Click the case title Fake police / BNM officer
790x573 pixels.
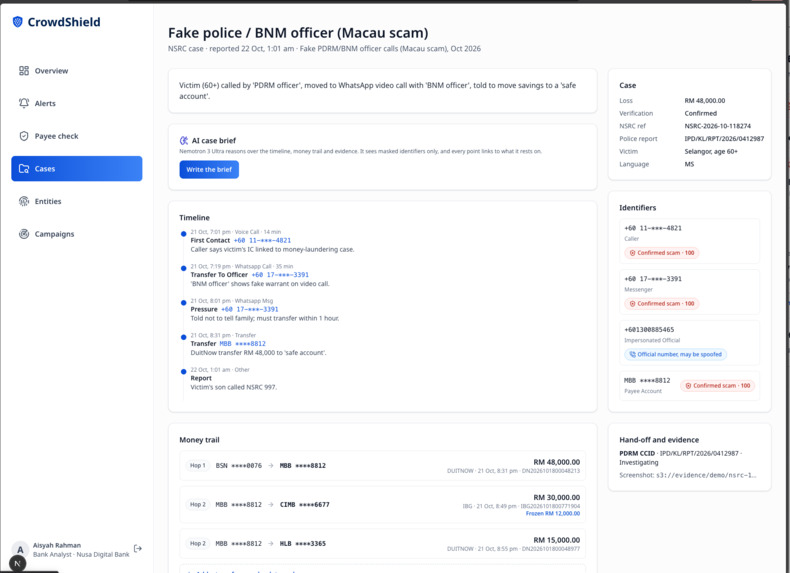(298, 33)
